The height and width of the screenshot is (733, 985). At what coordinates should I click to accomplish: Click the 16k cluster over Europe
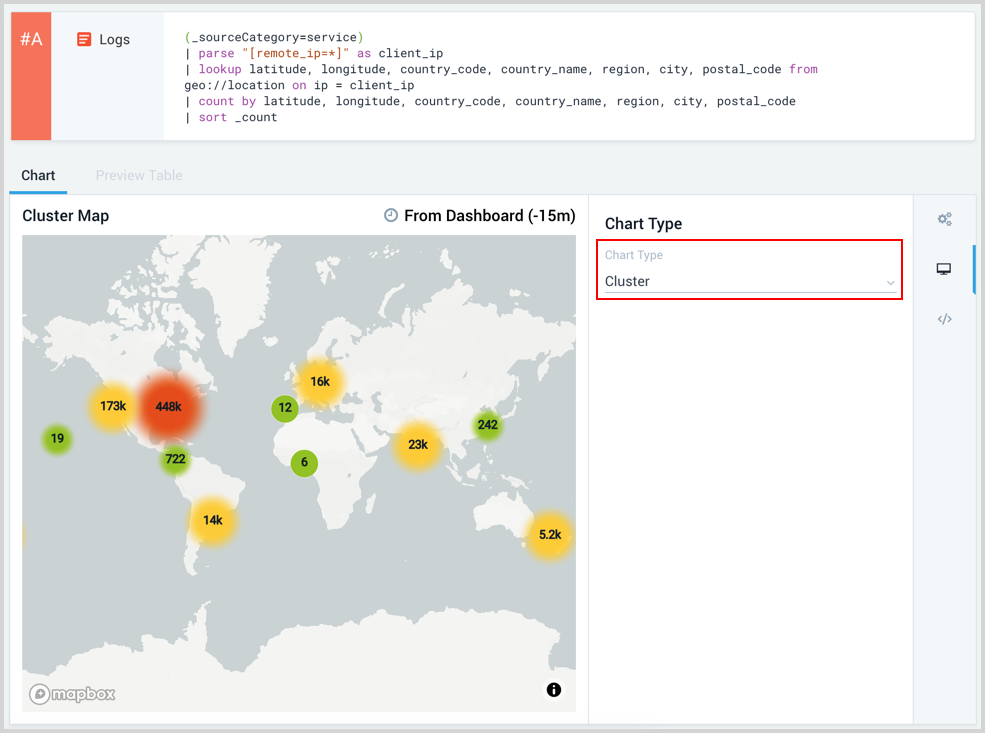click(x=320, y=381)
